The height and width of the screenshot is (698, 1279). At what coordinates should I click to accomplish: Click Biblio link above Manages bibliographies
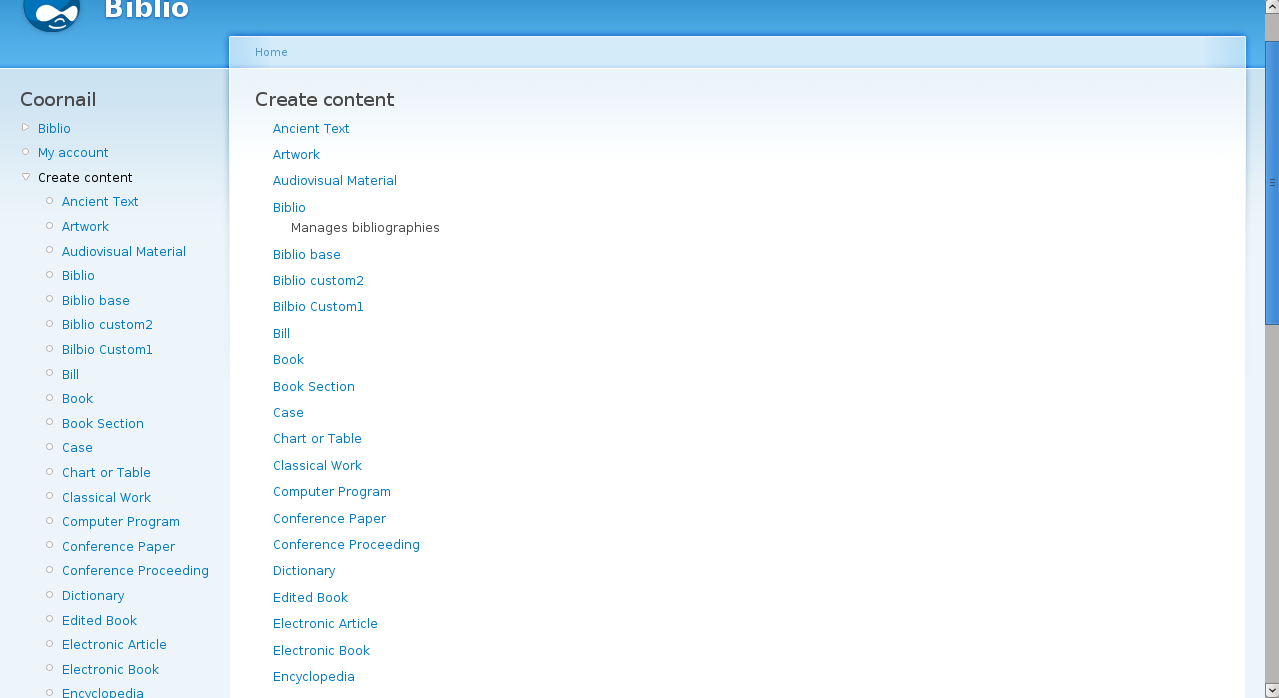(289, 208)
